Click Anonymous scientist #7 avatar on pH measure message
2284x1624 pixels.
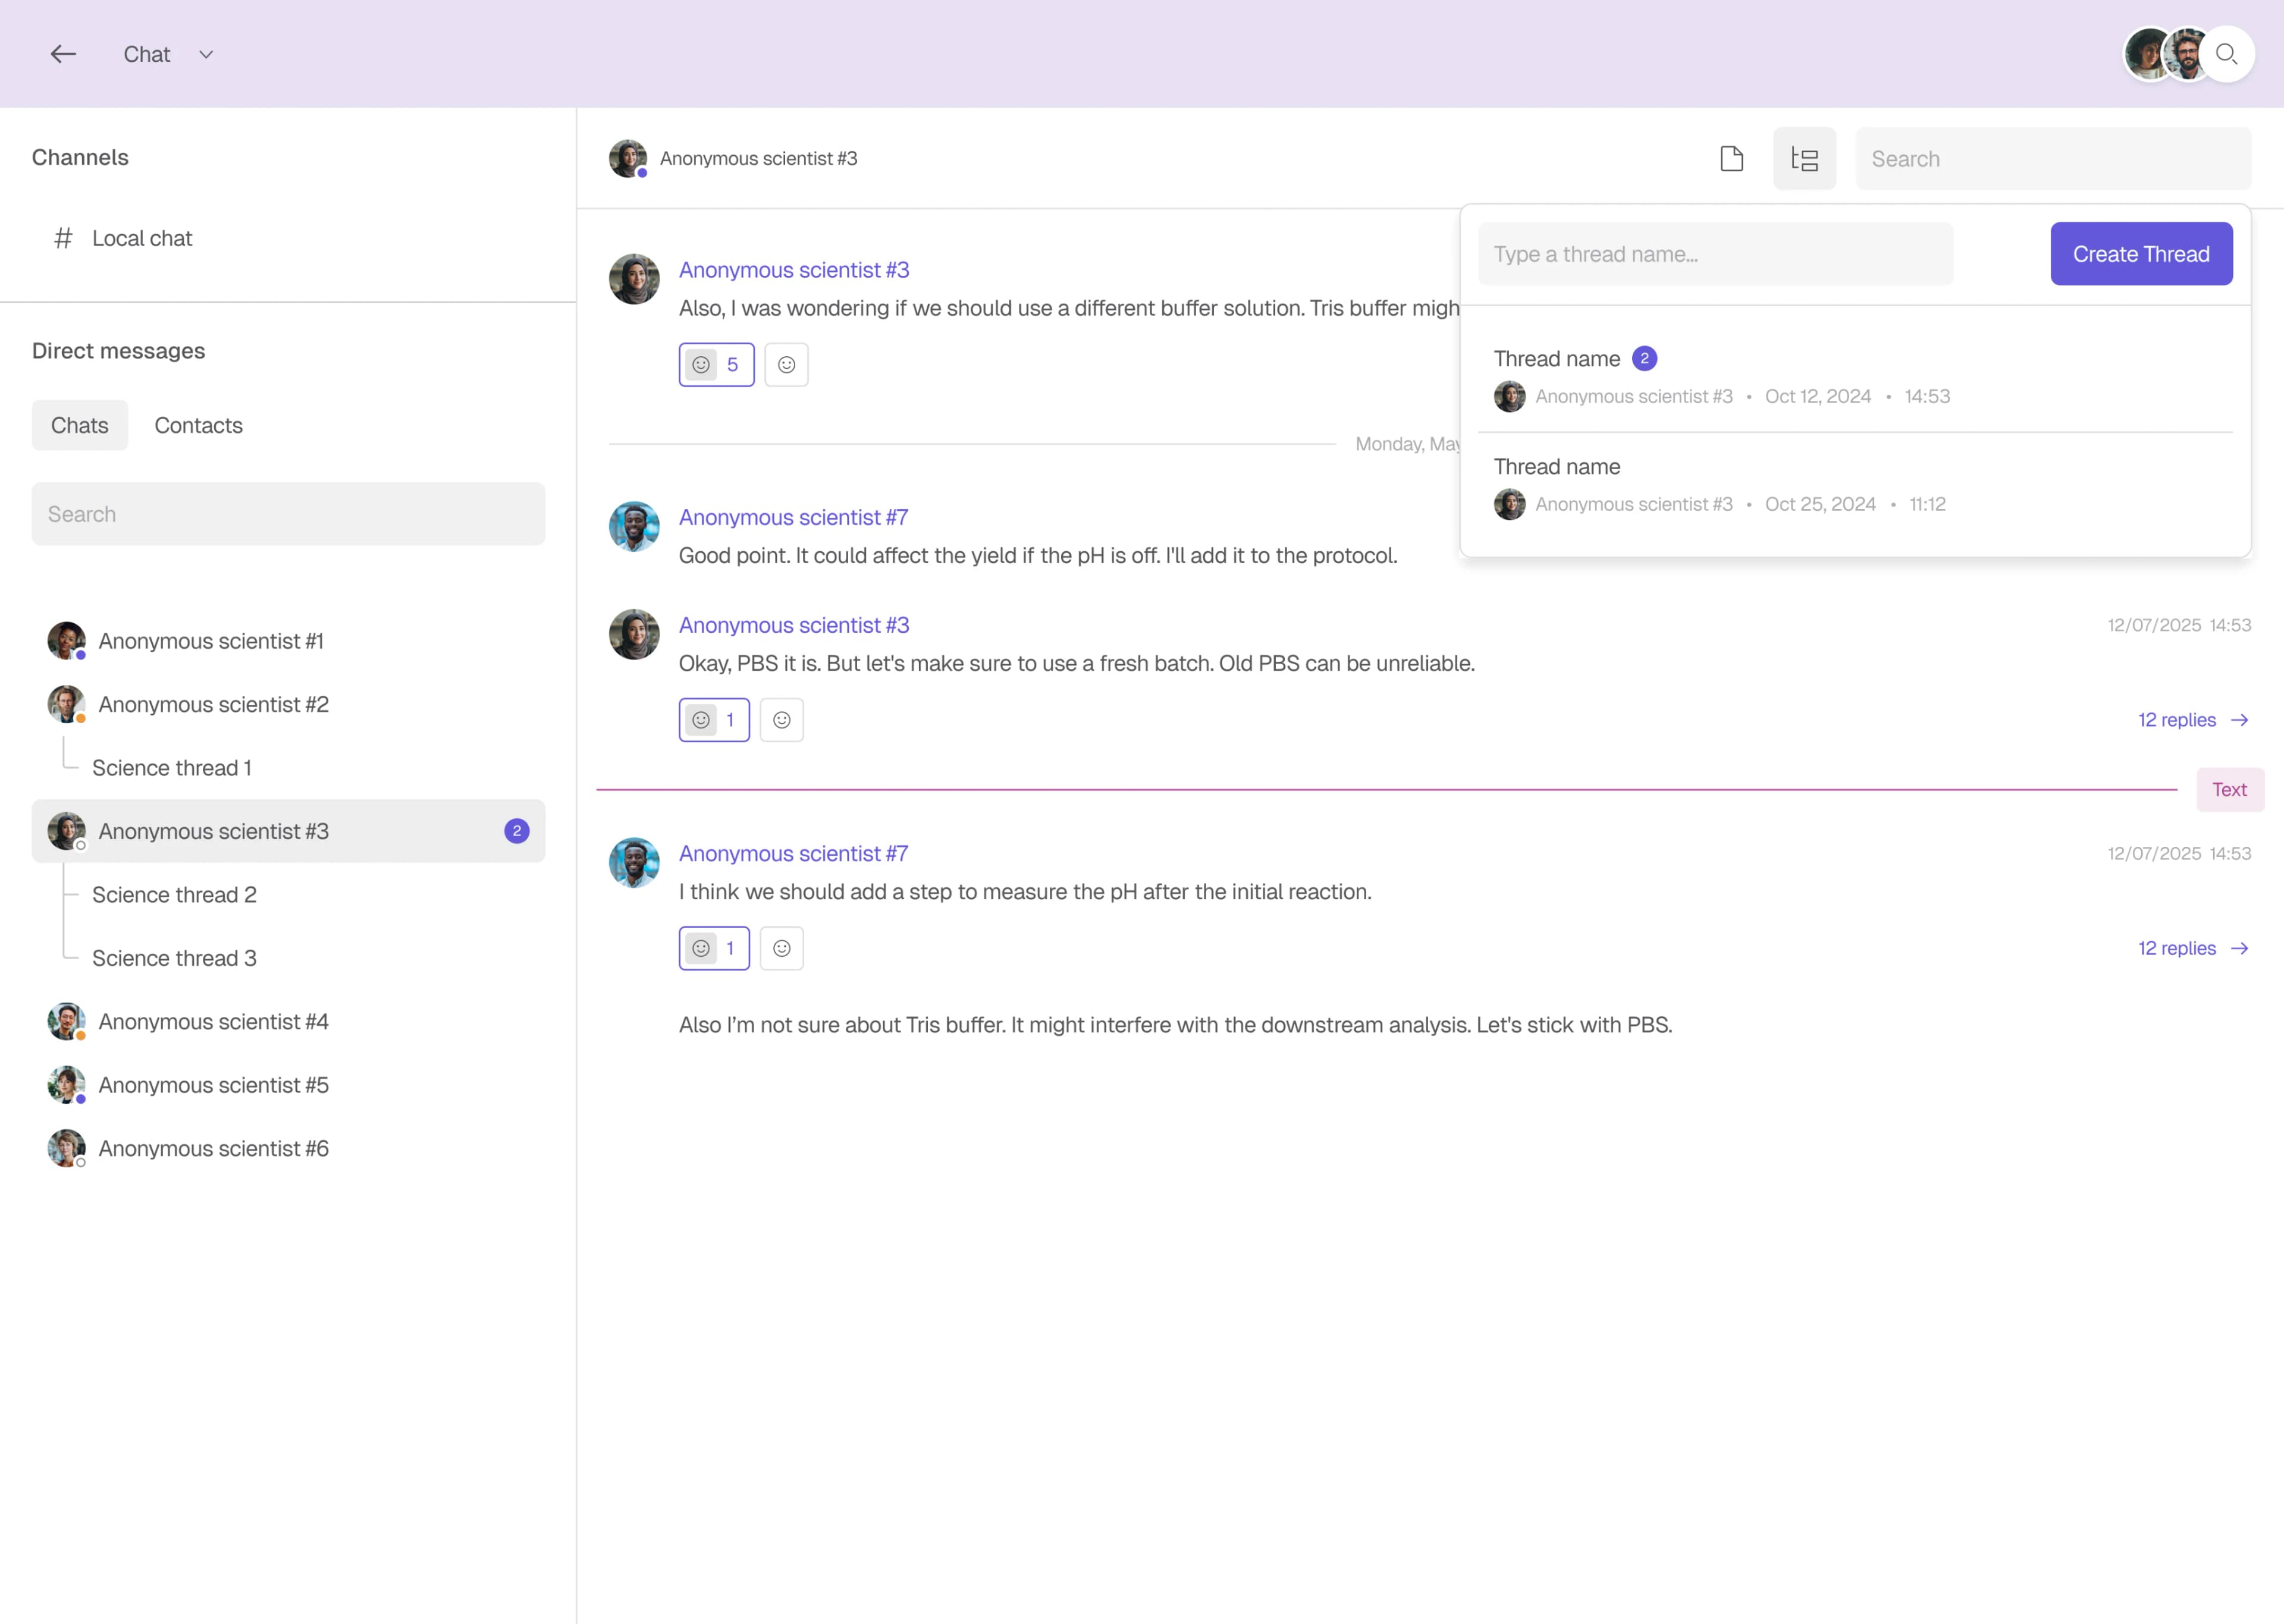tap(634, 863)
